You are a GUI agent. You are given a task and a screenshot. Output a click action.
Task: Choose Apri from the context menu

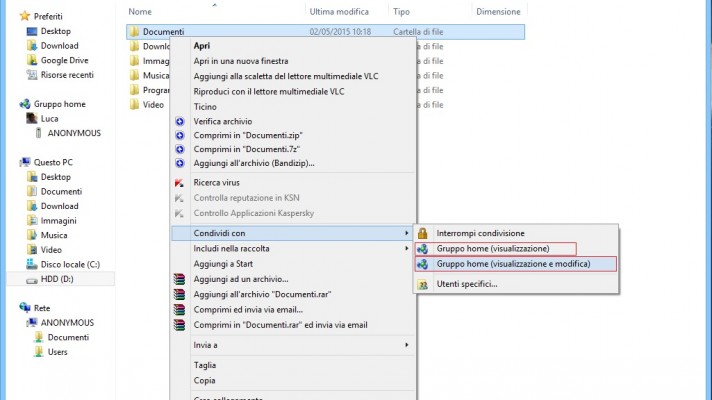pyautogui.click(x=202, y=46)
